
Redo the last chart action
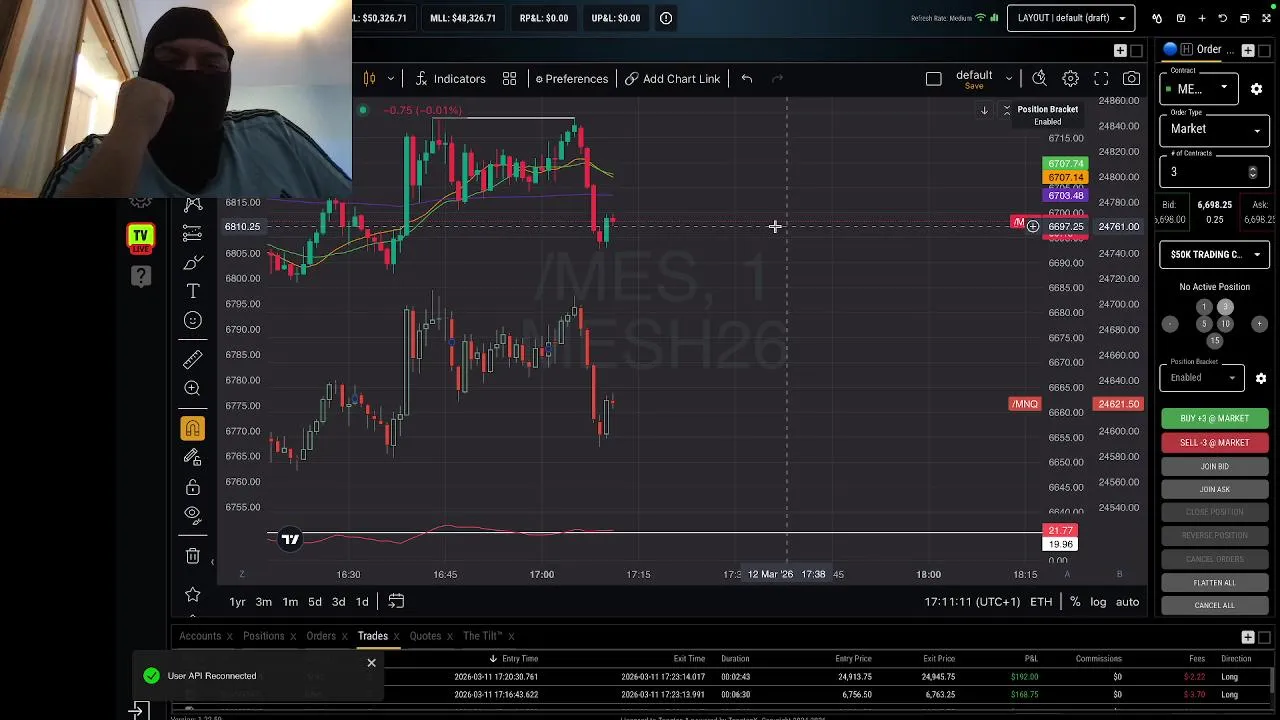[777, 79]
